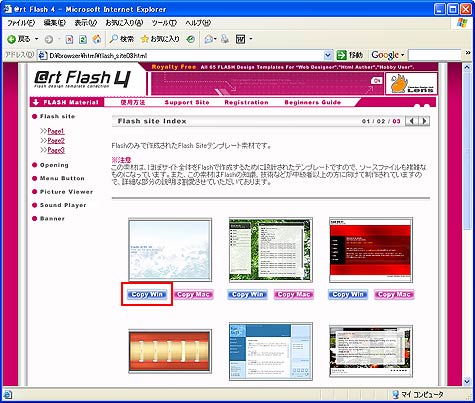
Task: Open the Registration navigation tab
Action: pos(246,102)
